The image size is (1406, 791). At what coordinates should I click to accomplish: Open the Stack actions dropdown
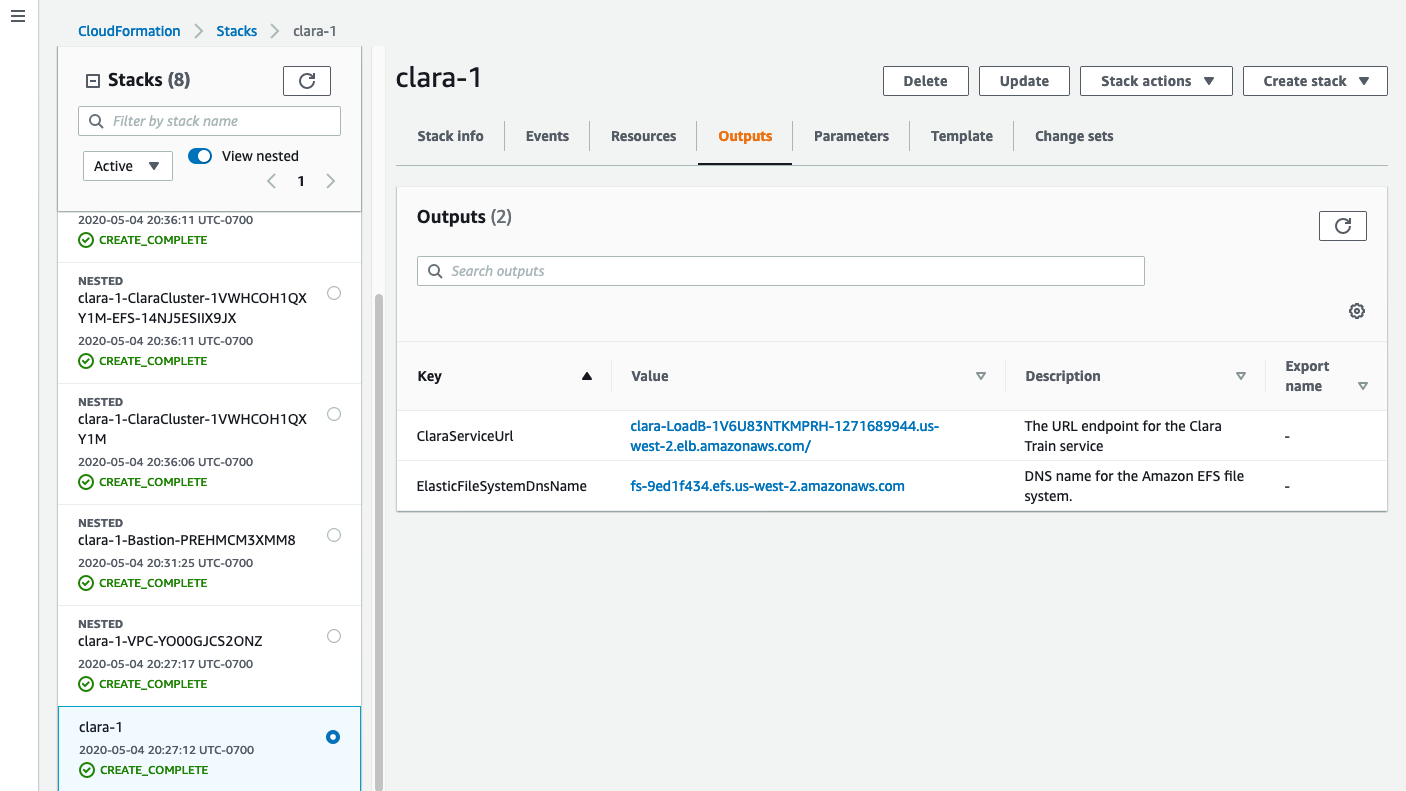pos(1158,81)
